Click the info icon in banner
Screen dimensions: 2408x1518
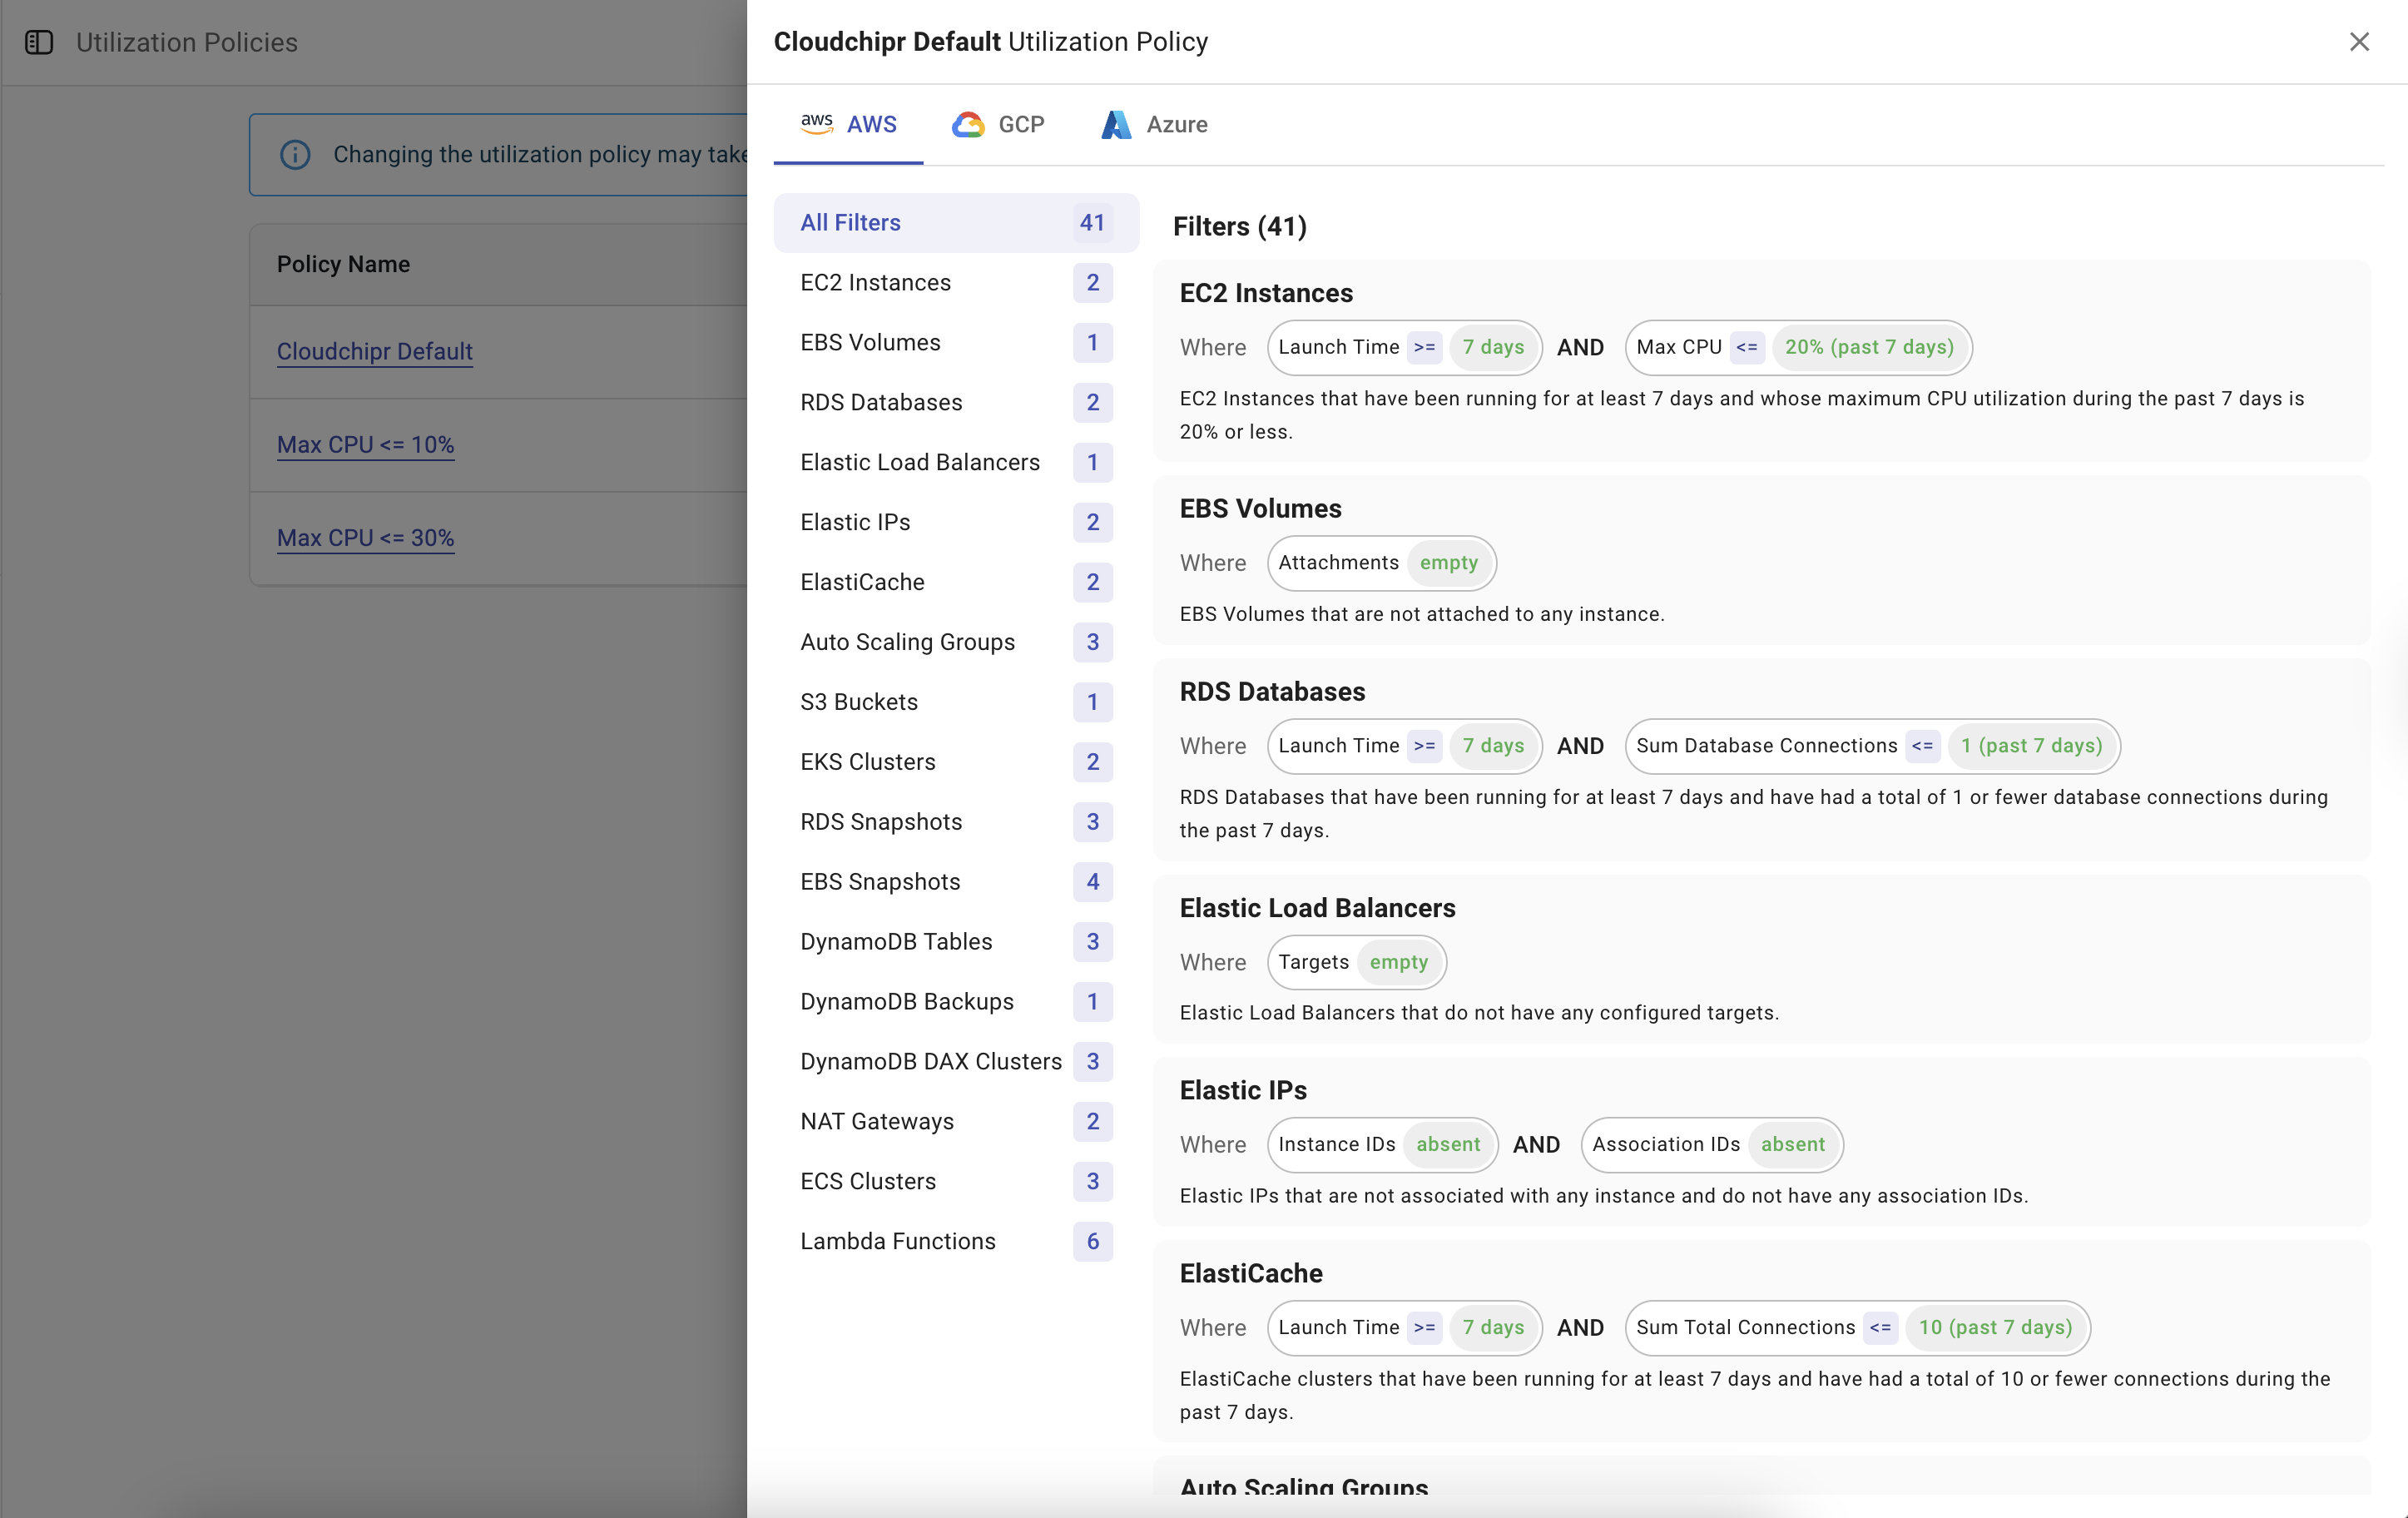pyautogui.click(x=295, y=154)
